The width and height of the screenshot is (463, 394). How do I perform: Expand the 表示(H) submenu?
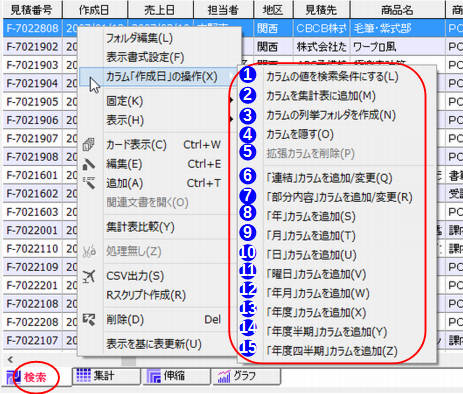coord(157,120)
